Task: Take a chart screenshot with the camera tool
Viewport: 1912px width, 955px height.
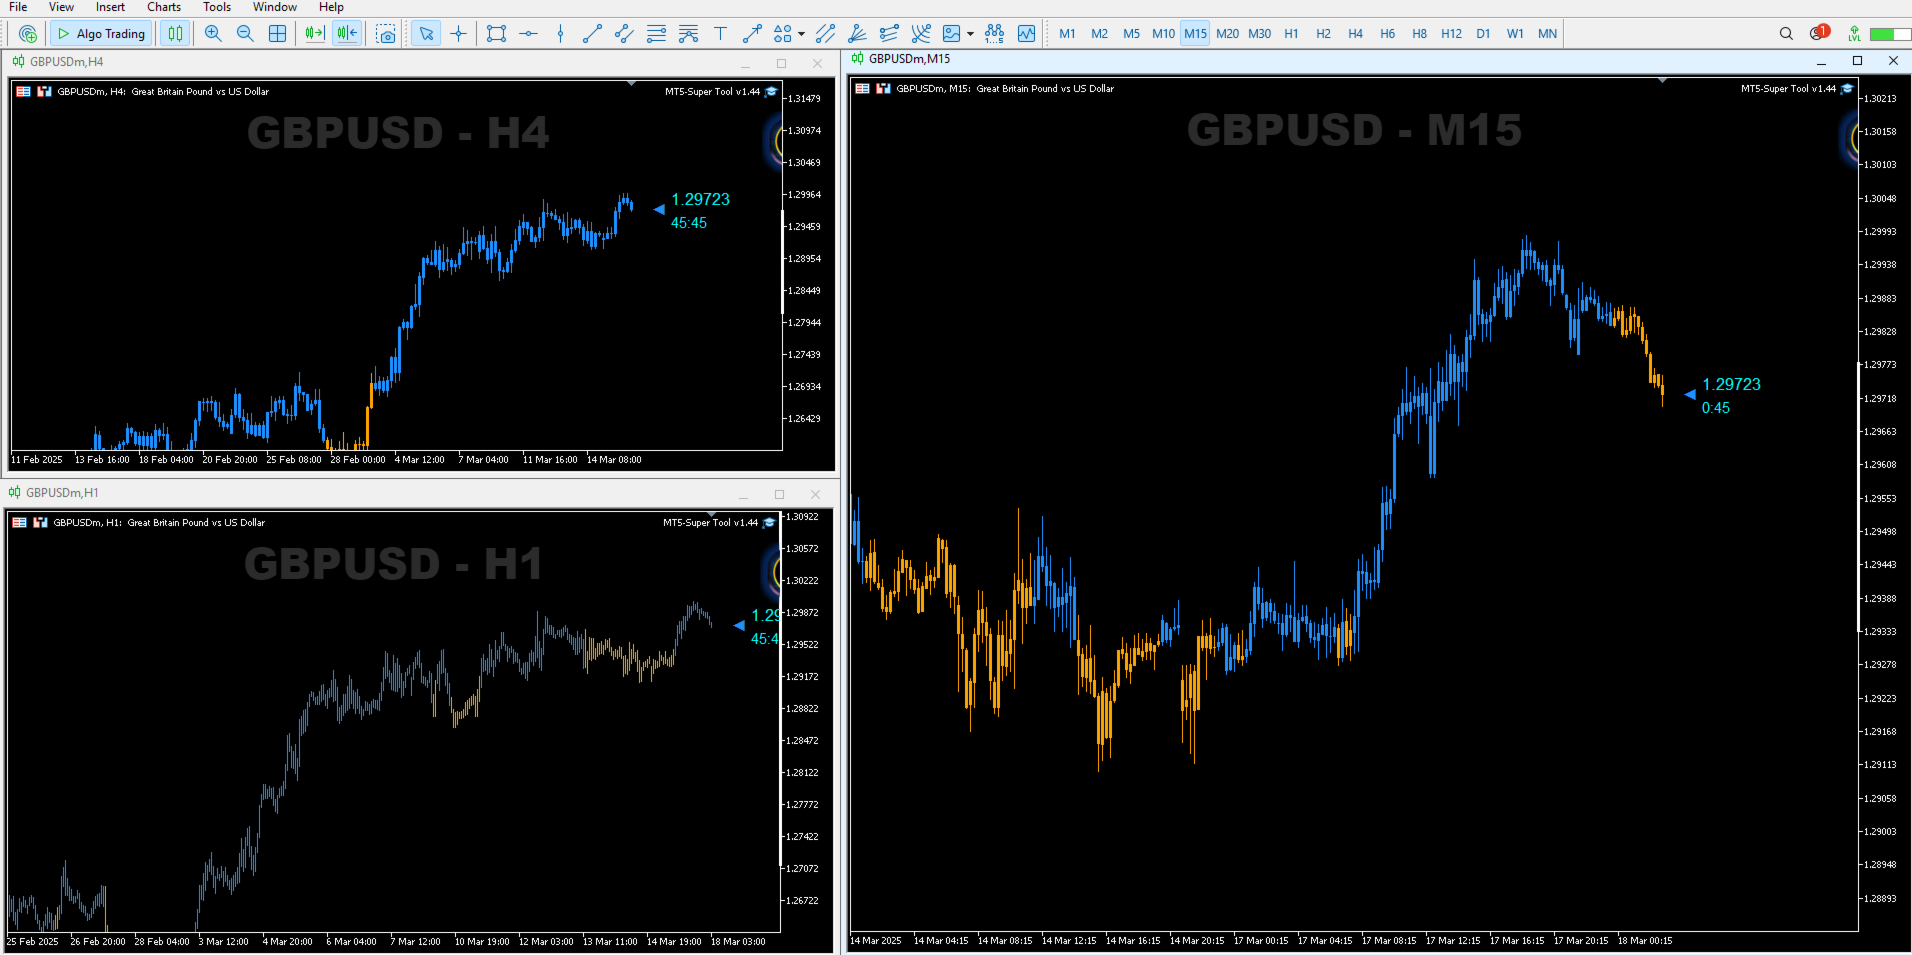Action: [x=386, y=33]
